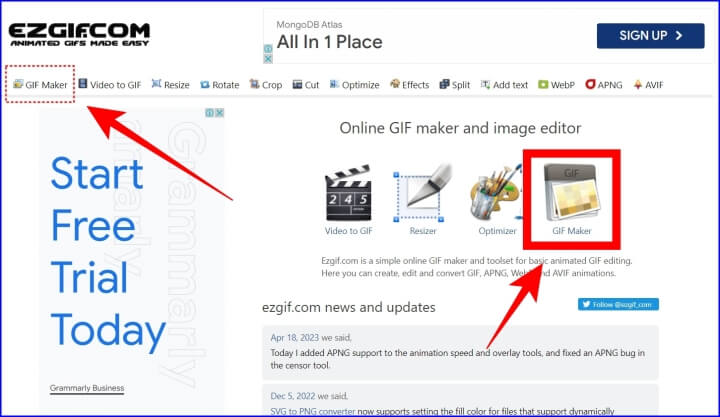The width and height of the screenshot is (720, 417).
Task: Open the Effects menu item
Action: [409, 85]
